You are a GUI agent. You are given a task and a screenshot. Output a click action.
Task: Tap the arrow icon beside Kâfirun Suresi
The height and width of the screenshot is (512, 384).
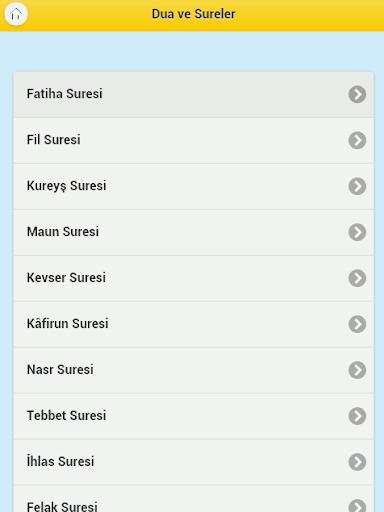pyautogui.click(x=357, y=324)
